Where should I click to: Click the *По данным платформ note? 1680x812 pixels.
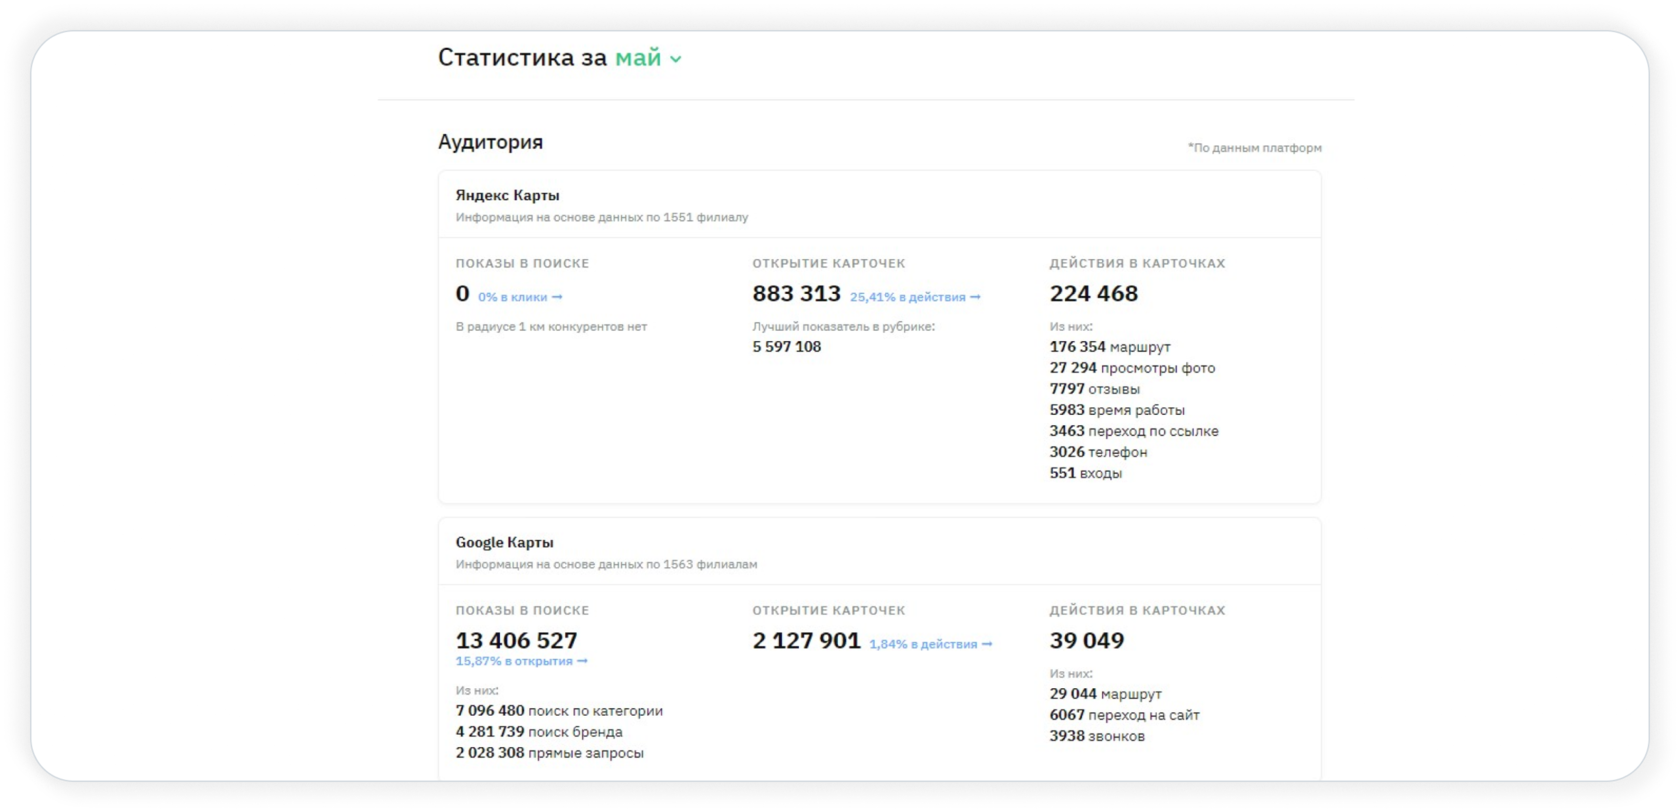point(1254,148)
